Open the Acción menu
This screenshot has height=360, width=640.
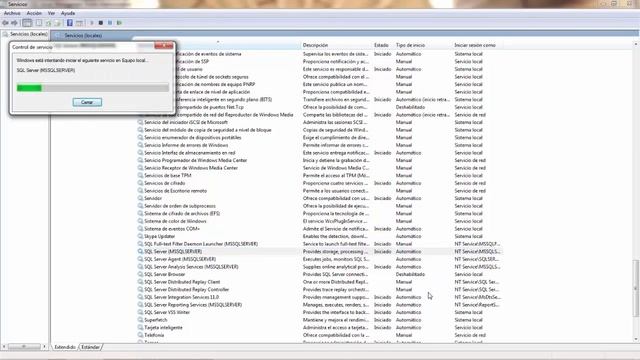point(34,13)
